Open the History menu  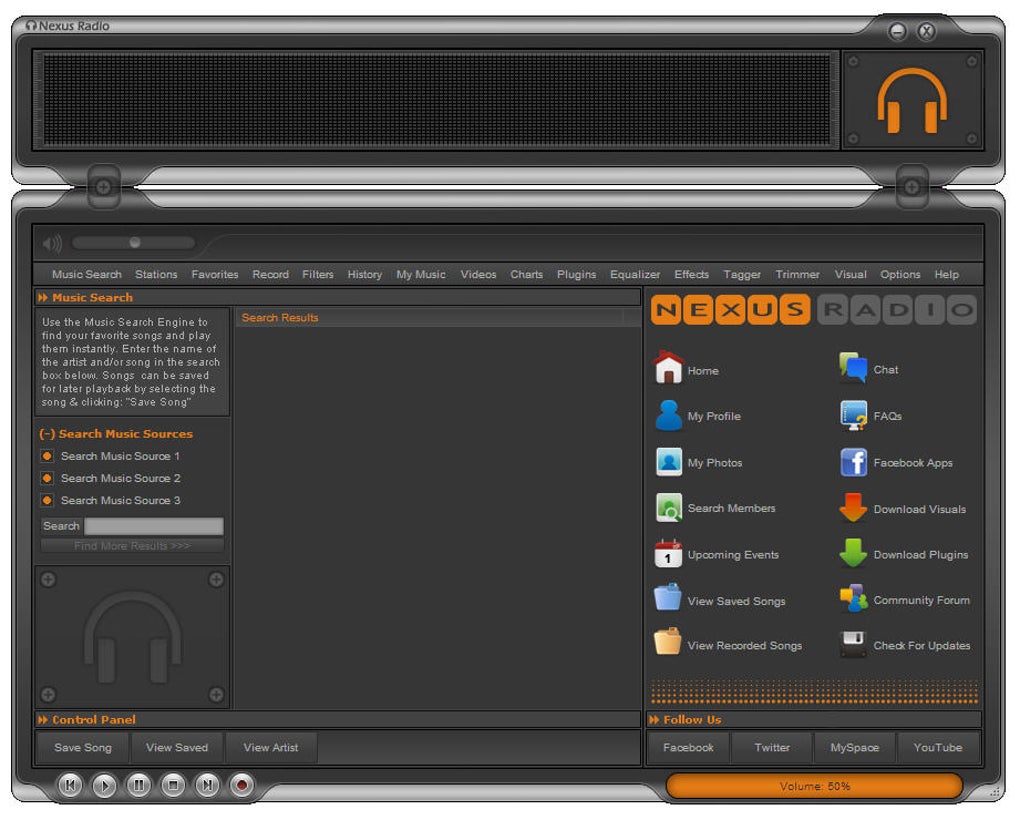(364, 274)
